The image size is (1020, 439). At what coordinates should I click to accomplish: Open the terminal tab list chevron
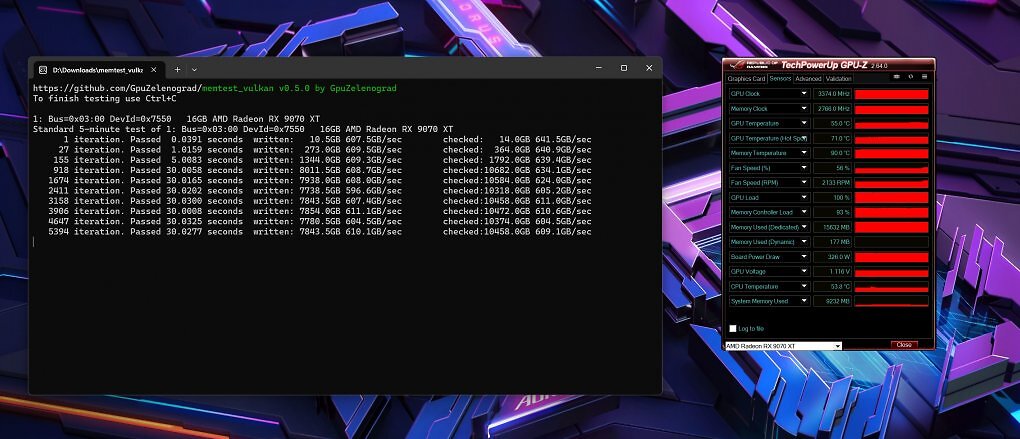coord(194,69)
